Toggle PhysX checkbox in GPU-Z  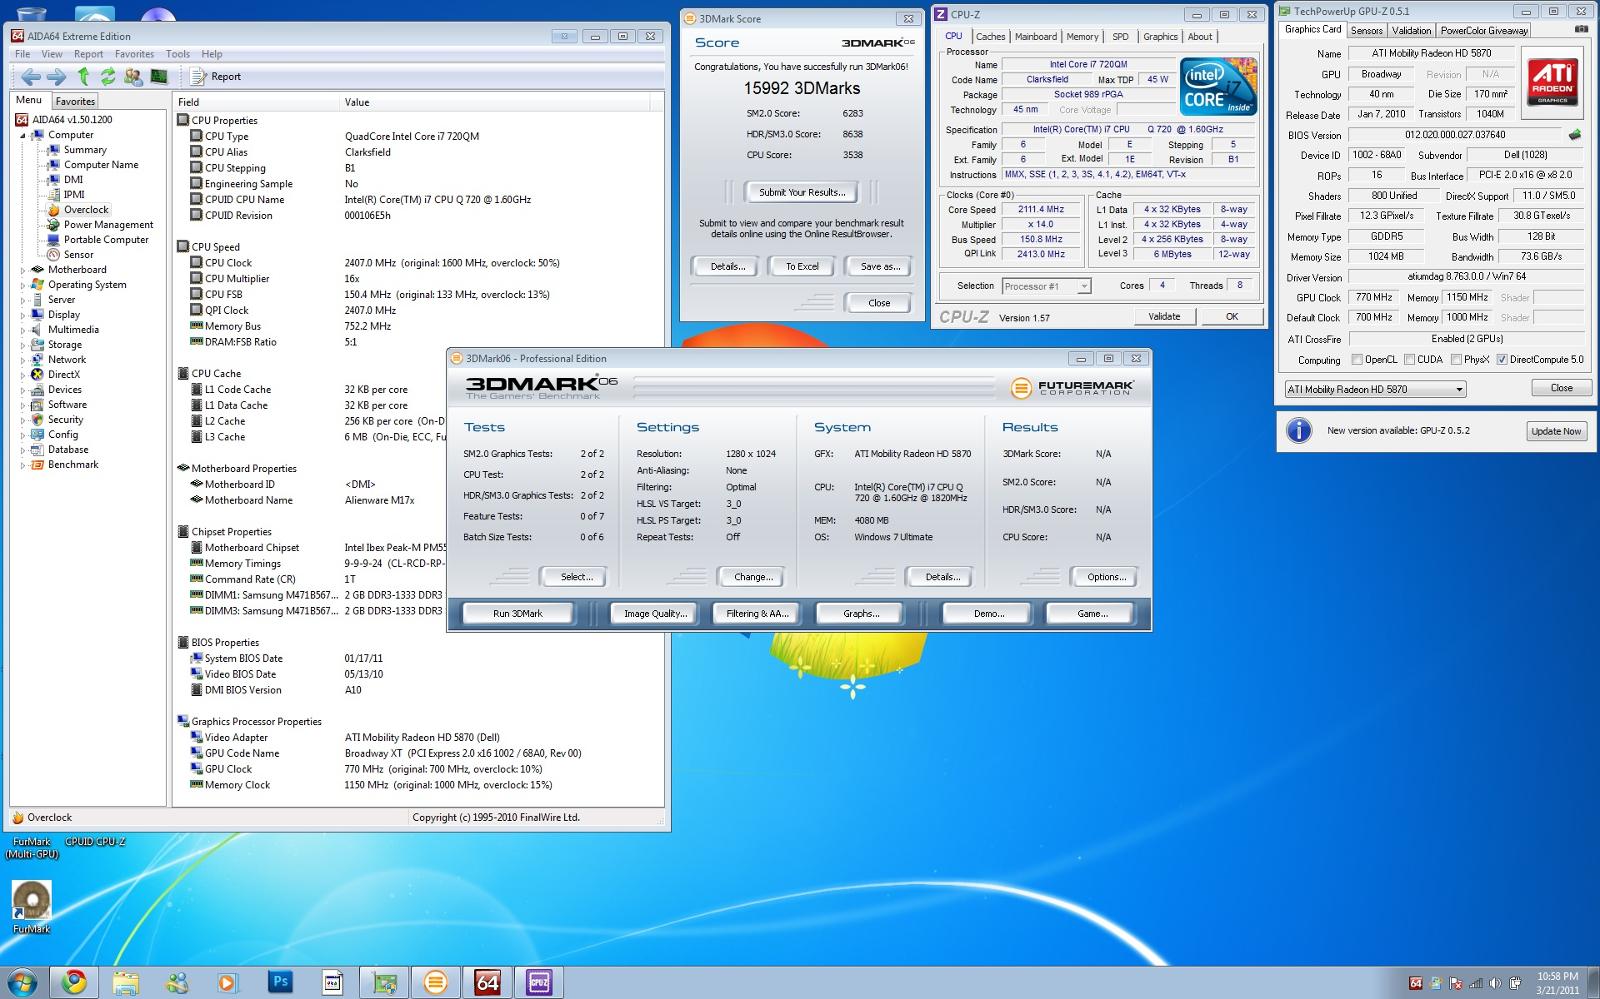1456,360
